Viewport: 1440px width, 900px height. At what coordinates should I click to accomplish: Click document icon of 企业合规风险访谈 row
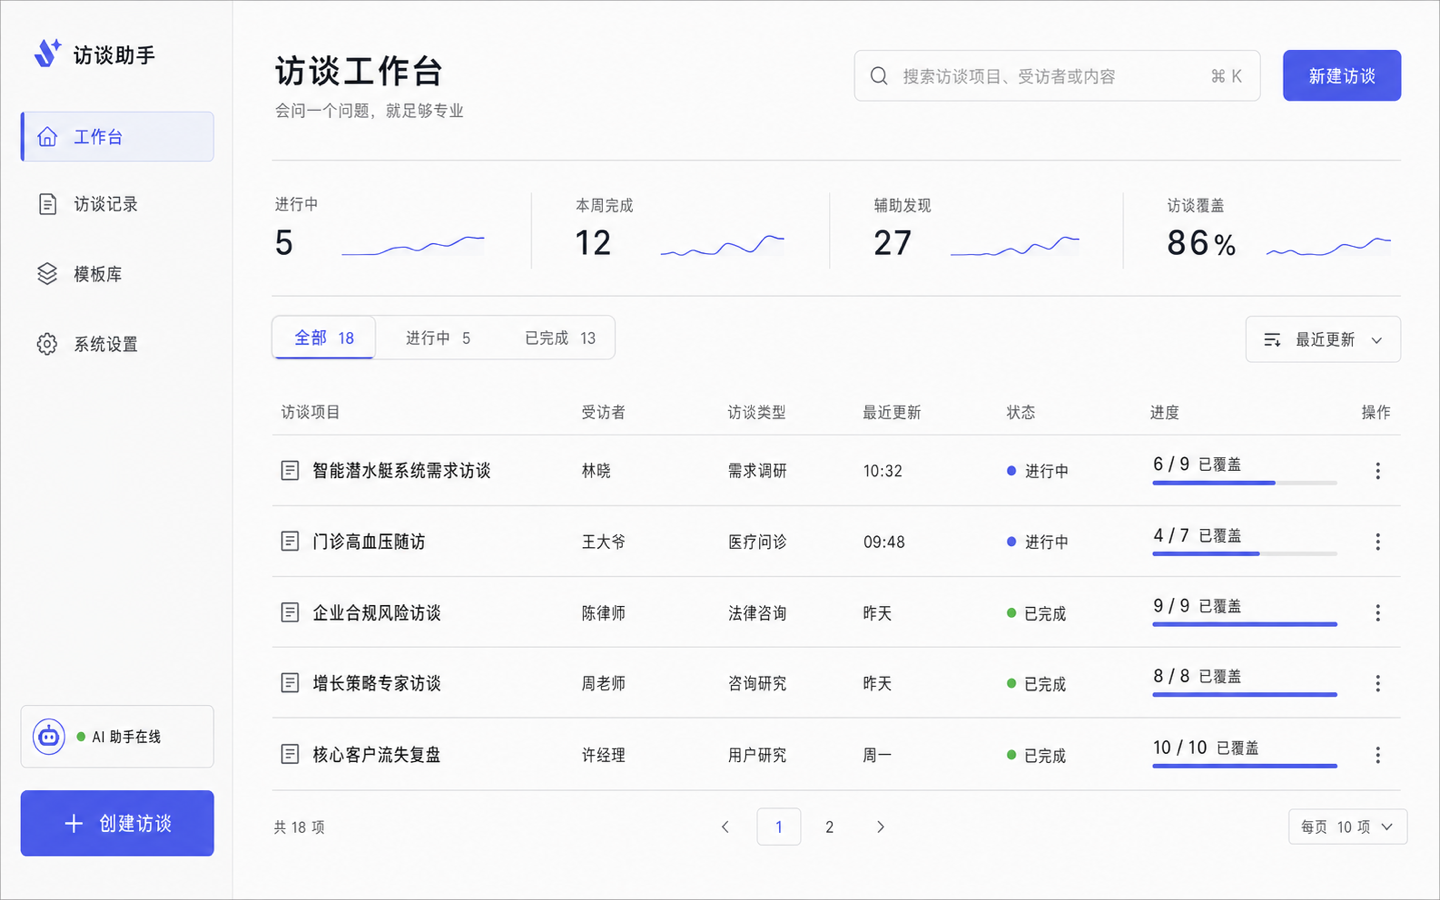290,612
